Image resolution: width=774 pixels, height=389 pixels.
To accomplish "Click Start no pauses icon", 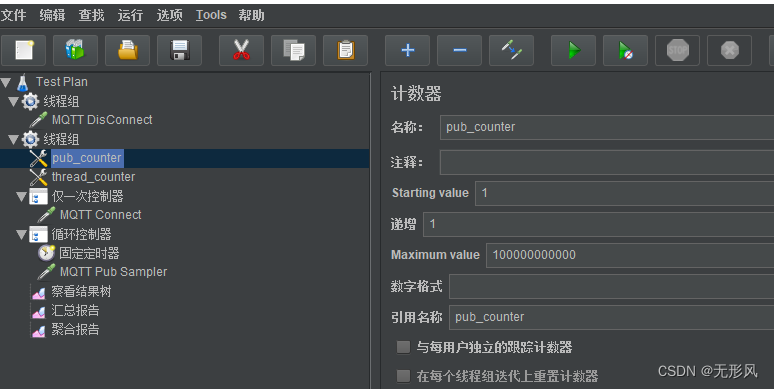I will pyautogui.click(x=625, y=50).
